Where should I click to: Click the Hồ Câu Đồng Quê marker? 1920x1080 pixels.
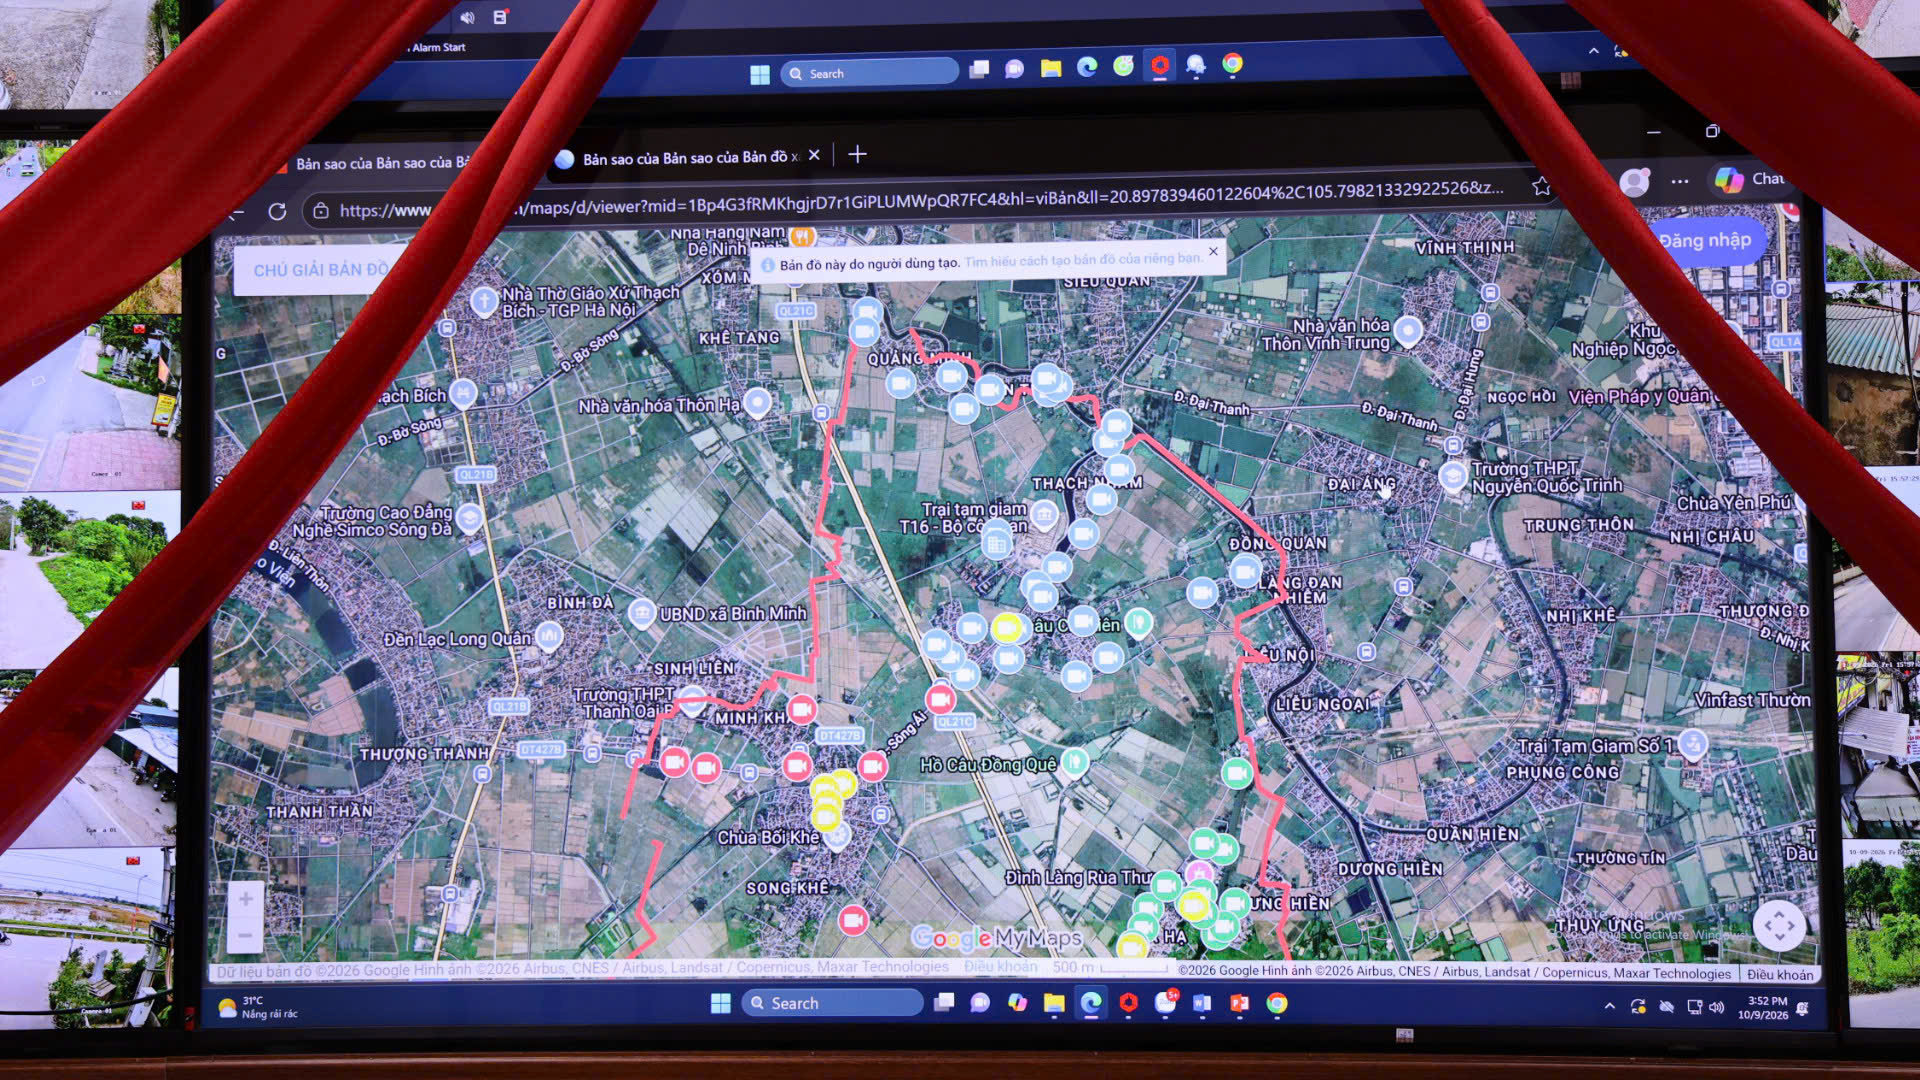click(1075, 762)
